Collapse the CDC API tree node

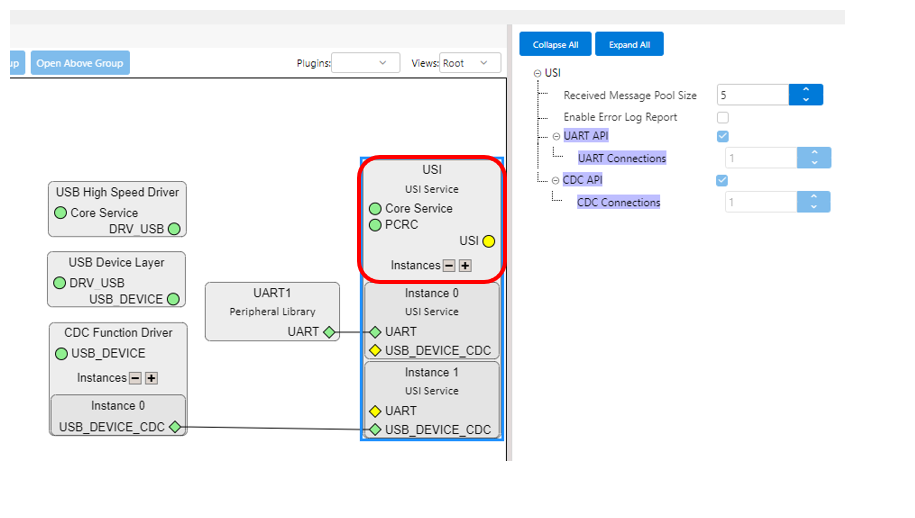556,180
